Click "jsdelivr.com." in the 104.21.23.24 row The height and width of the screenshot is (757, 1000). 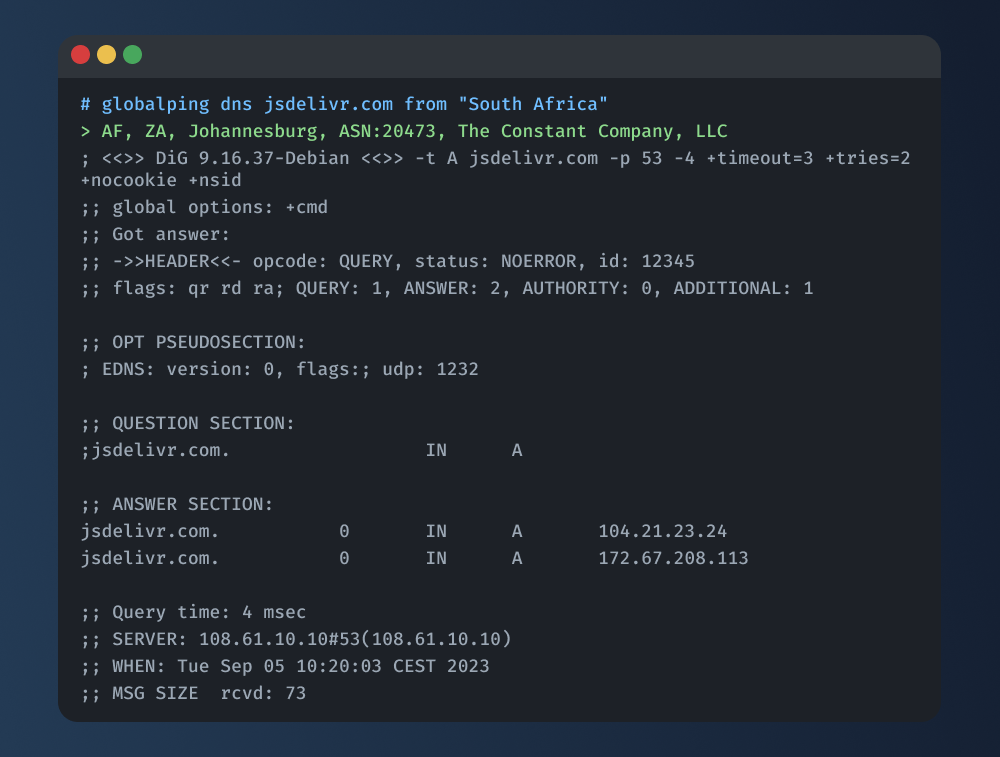coord(150,531)
